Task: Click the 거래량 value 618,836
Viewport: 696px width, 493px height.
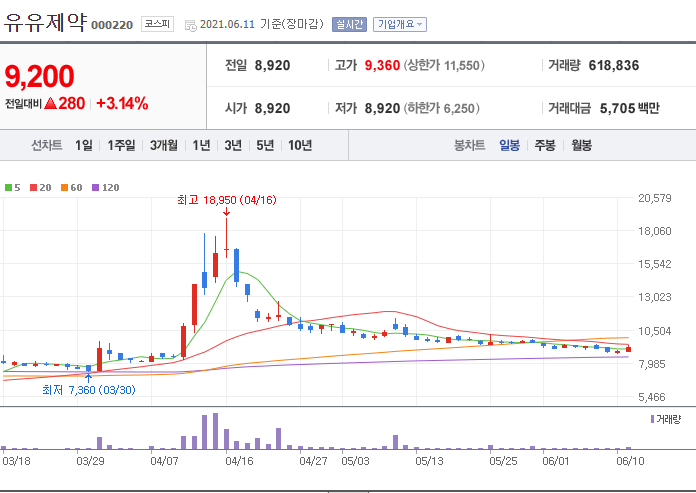Action: click(614, 66)
